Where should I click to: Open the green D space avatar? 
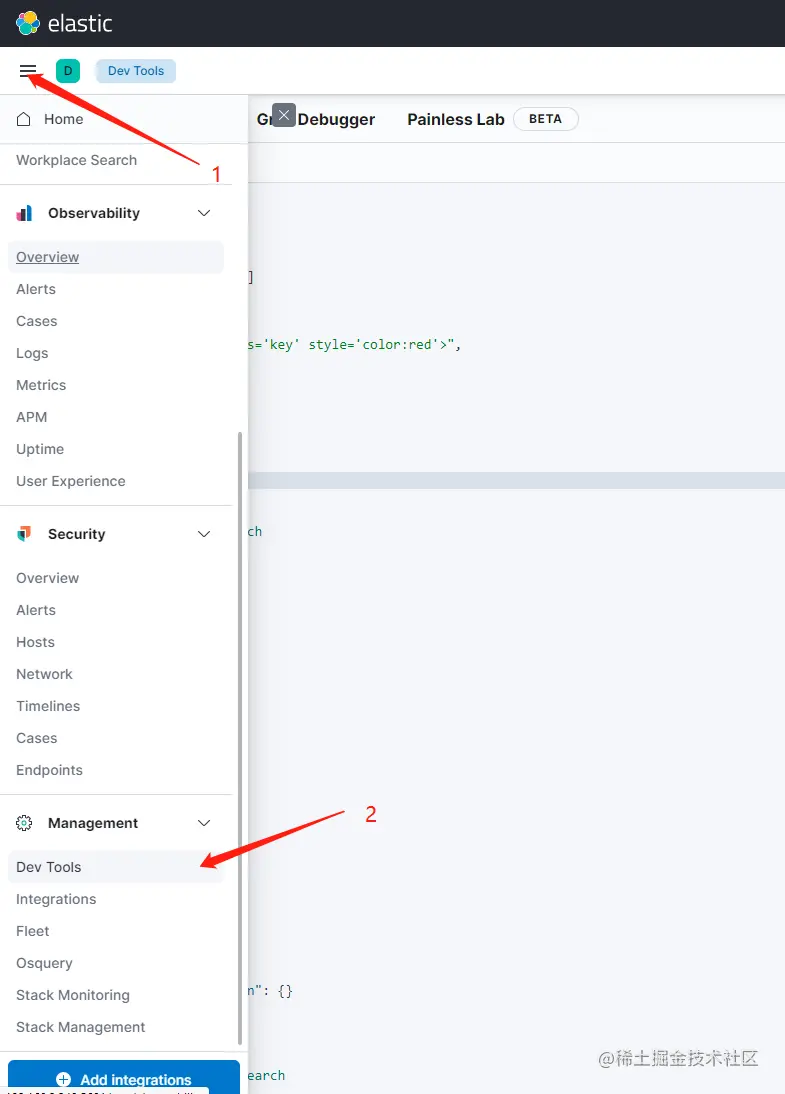[68, 70]
